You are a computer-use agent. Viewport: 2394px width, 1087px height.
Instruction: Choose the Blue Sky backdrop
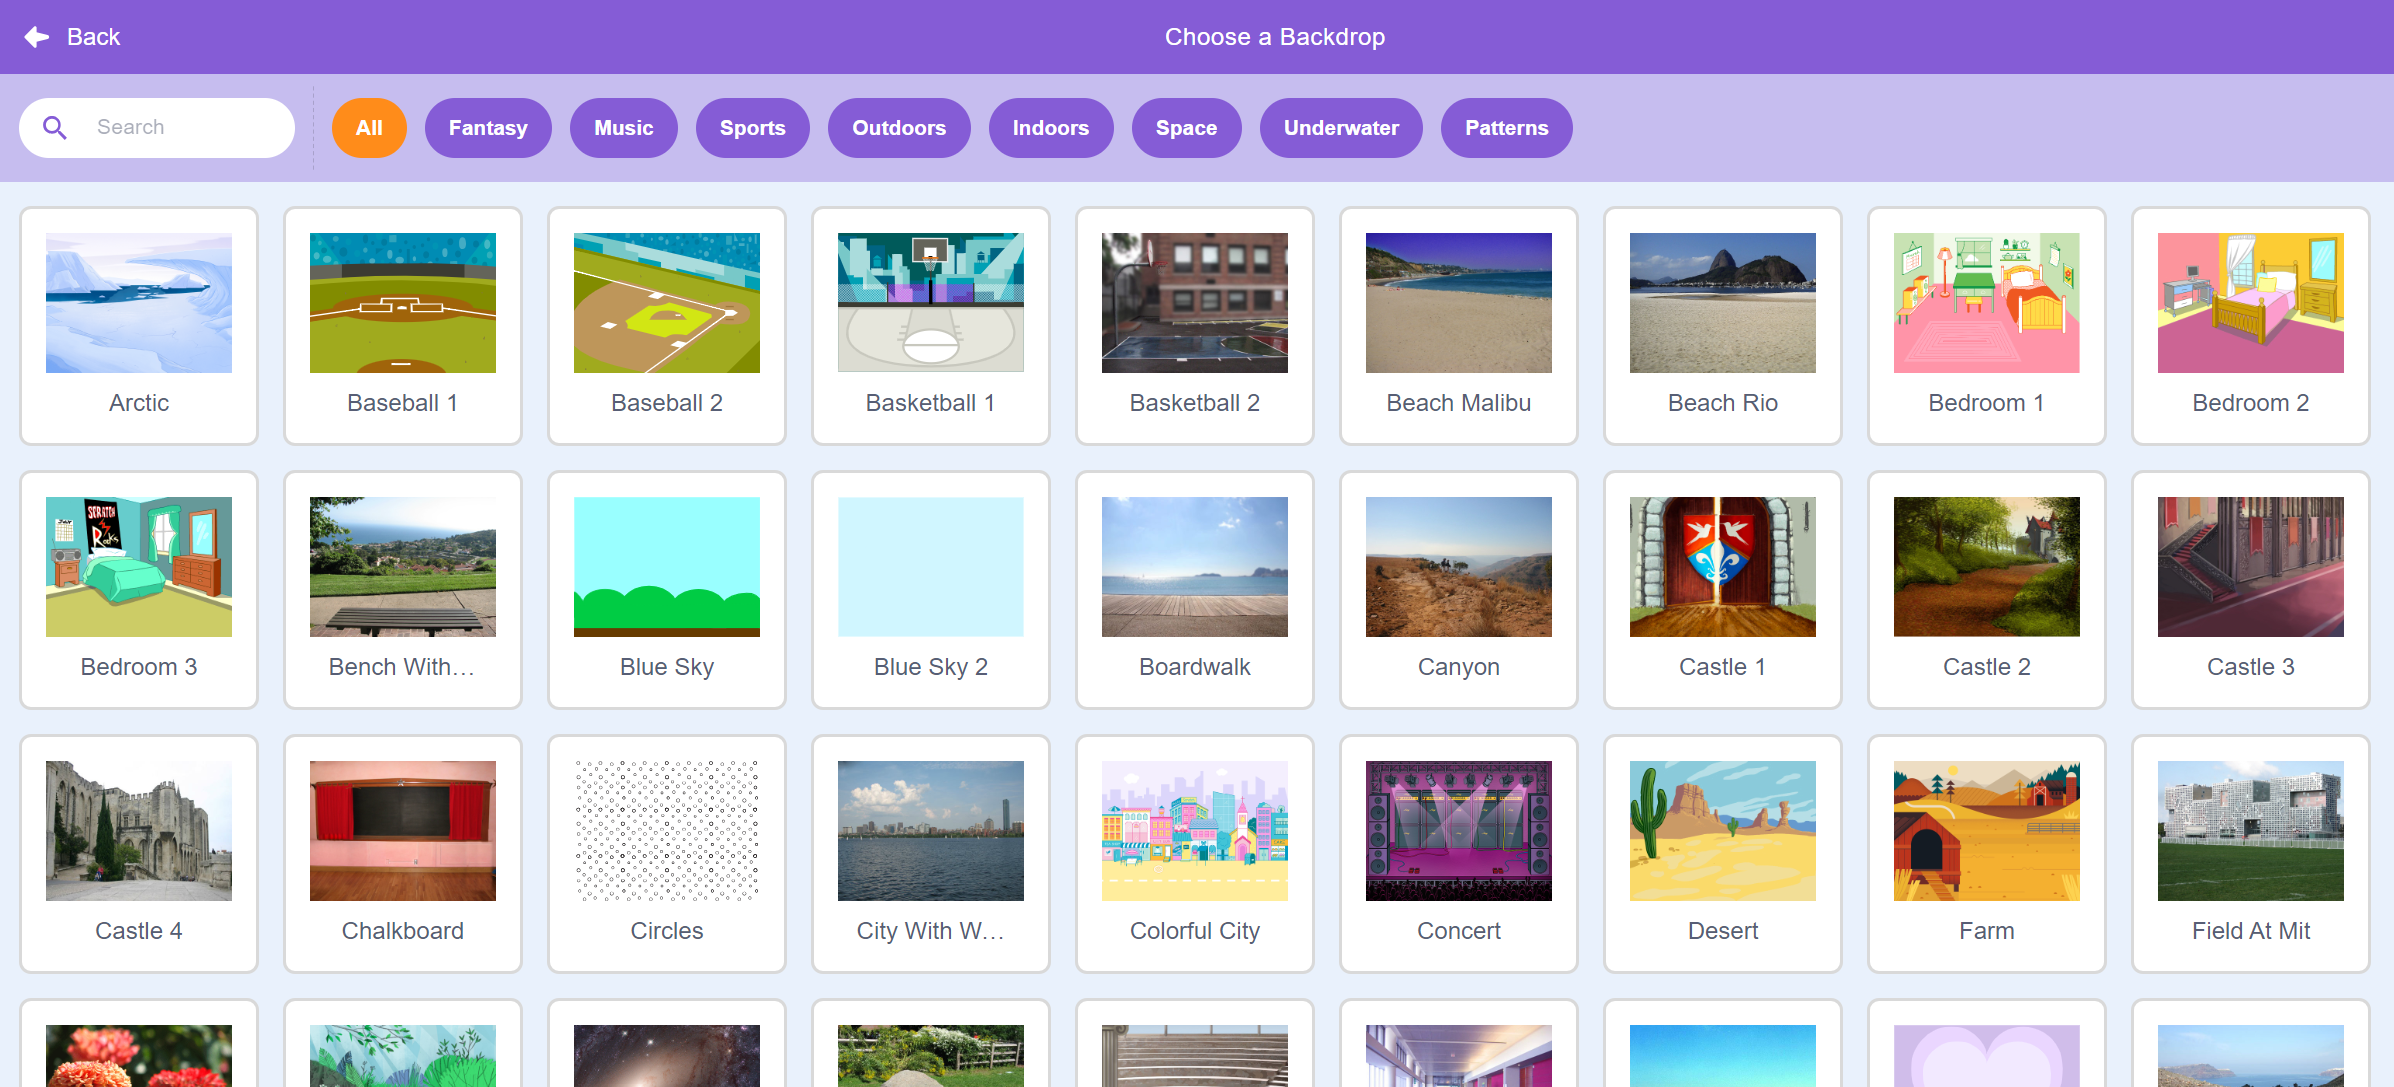pos(667,590)
